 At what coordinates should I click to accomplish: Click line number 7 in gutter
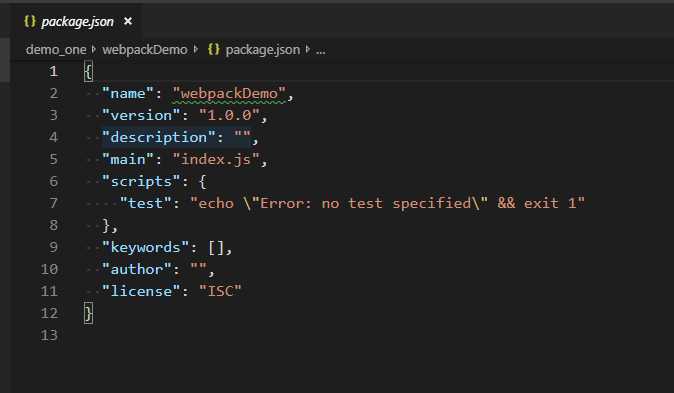pos(53,203)
